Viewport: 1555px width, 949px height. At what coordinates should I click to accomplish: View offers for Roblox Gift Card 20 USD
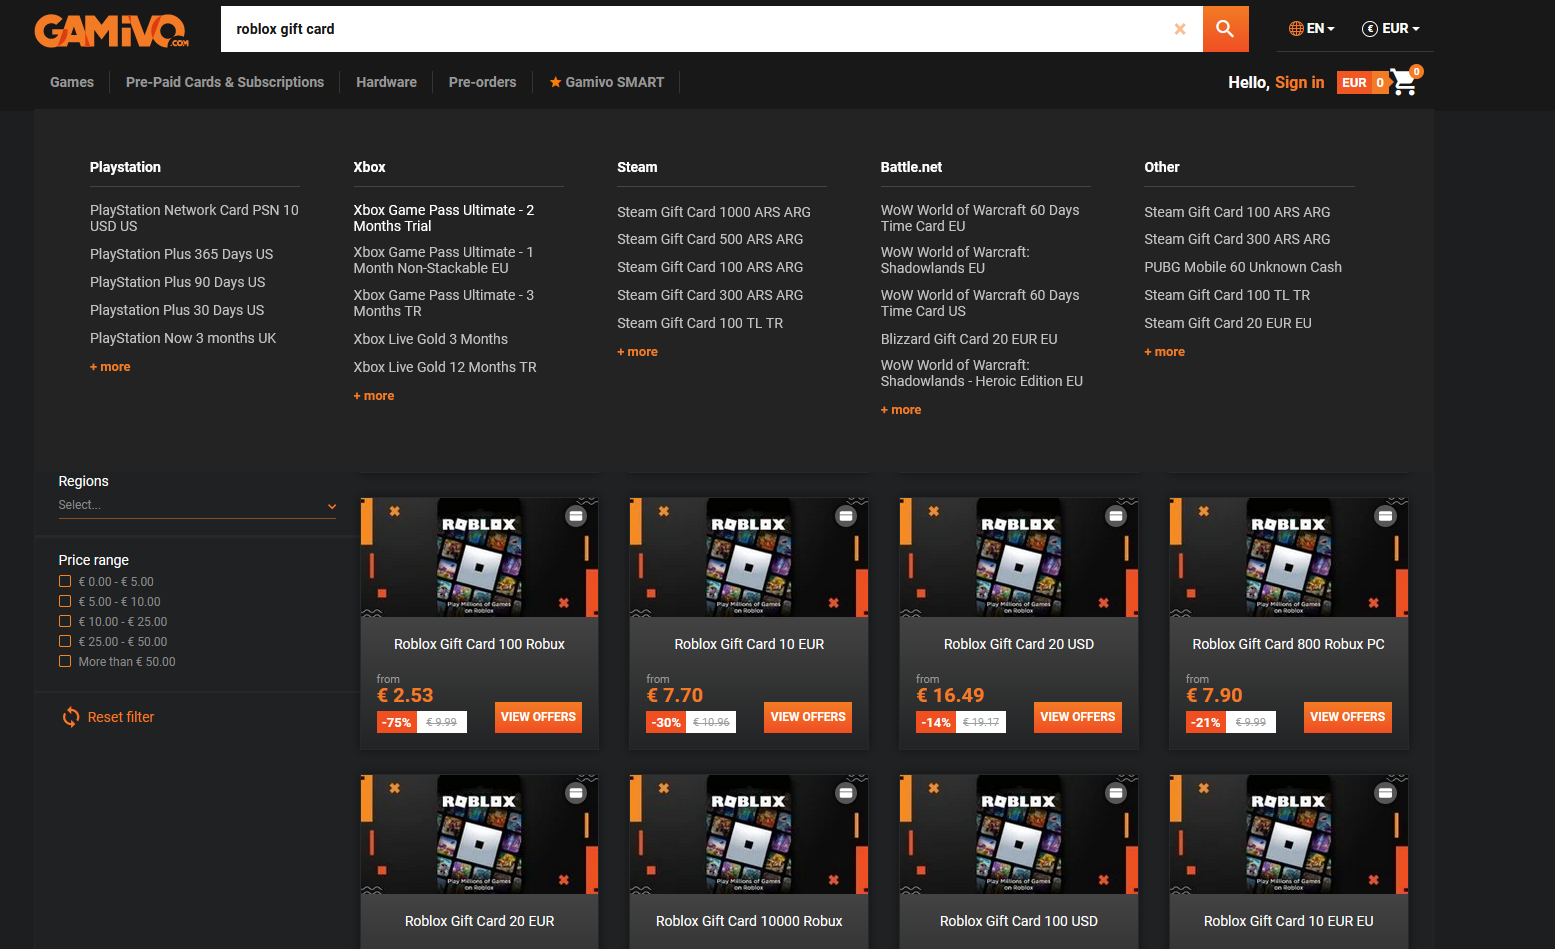click(x=1078, y=717)
